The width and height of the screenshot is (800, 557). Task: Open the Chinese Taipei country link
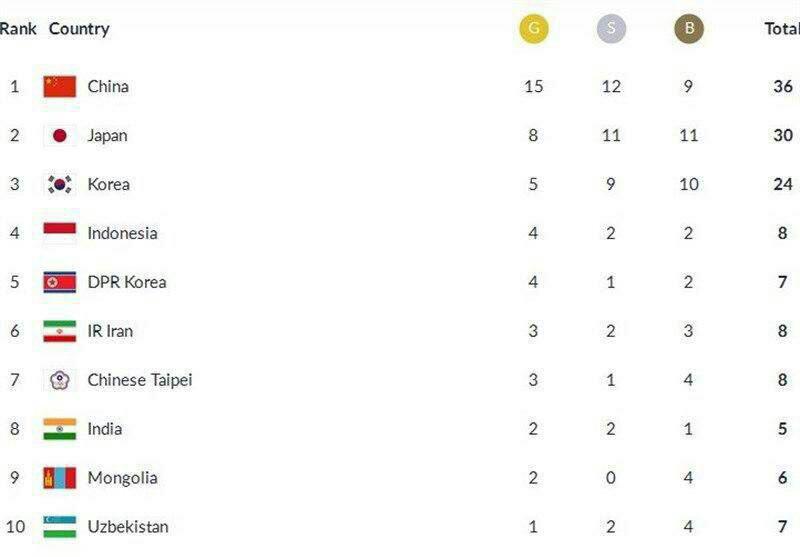click(140, 381)
